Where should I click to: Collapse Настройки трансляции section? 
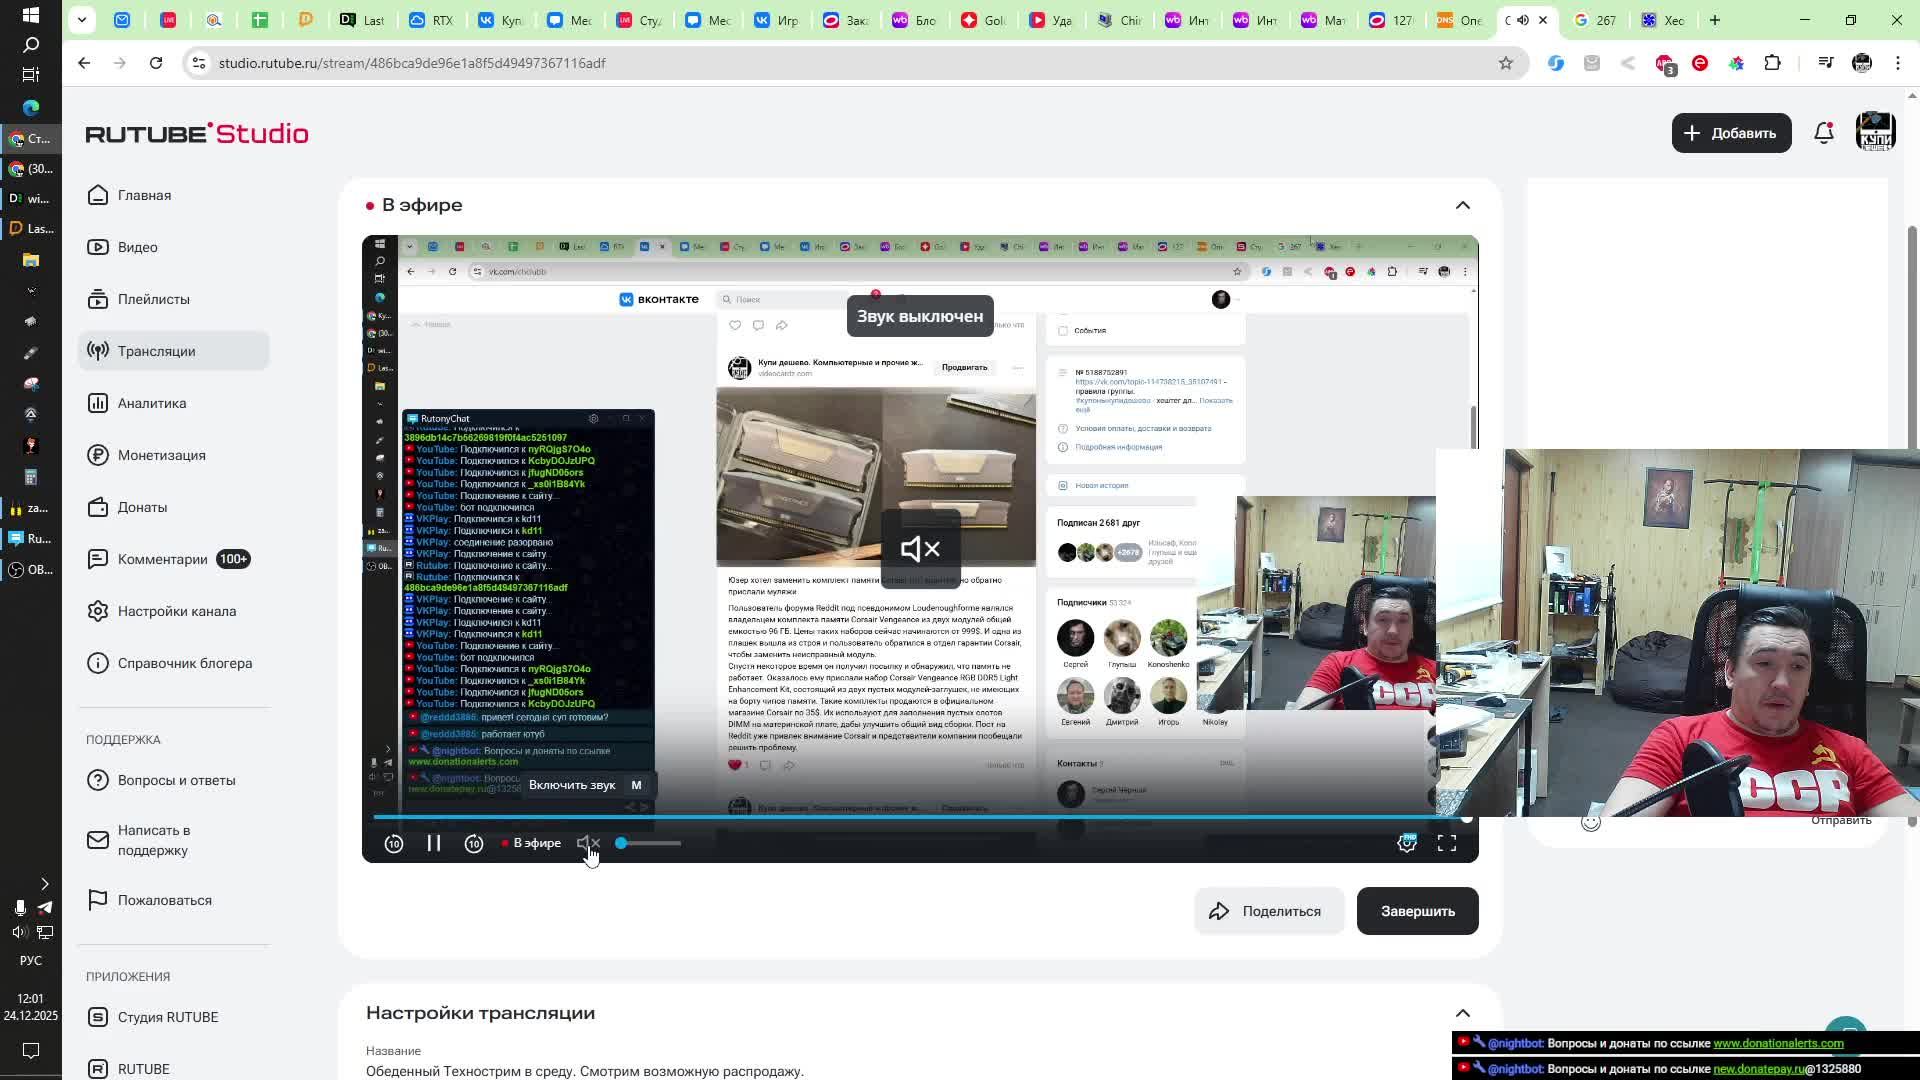pos(1463,1013)
